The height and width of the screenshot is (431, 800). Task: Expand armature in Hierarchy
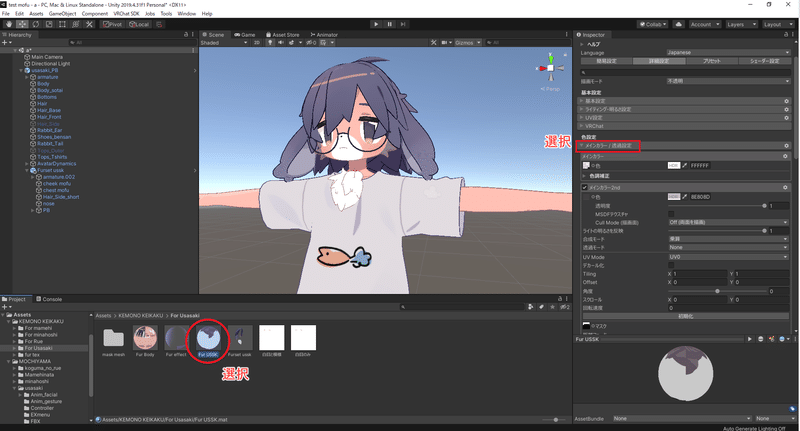click(27, 77)
